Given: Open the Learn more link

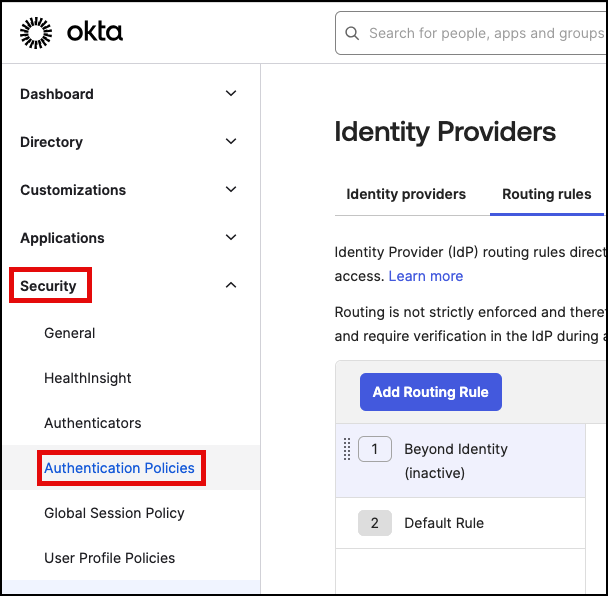Looking at the screenshot, I should [426, 276].
